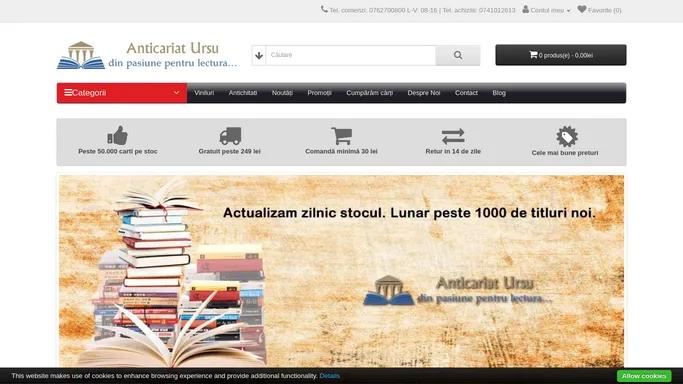Click the price tag badge icon
Viewport: 683px width, 384px height.
[567, 137]
